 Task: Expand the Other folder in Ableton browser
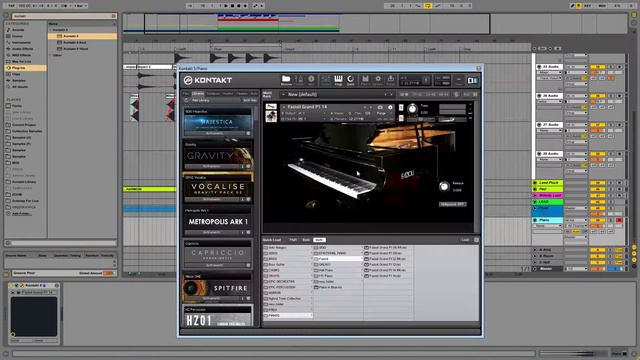51,55
